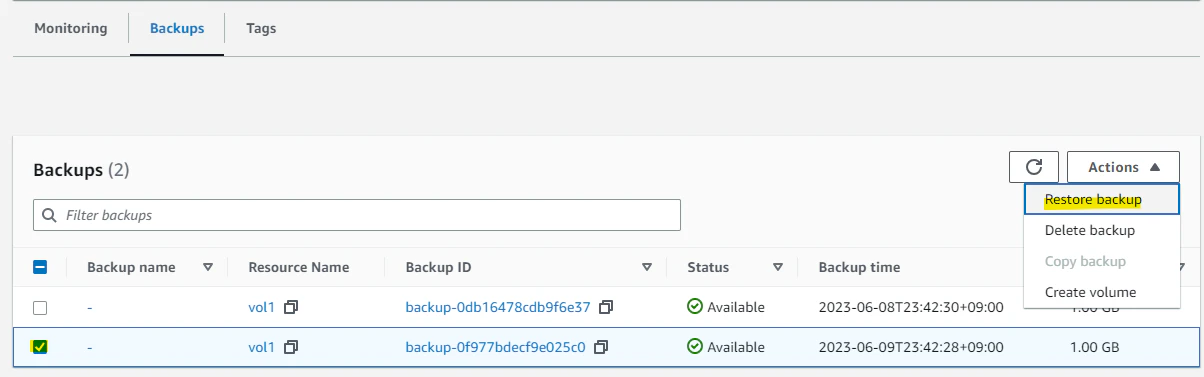The height and width of the screenshot is (377, 1204).
Task: Toggle the select-all backups header checkbox
Action: (40, 267)
